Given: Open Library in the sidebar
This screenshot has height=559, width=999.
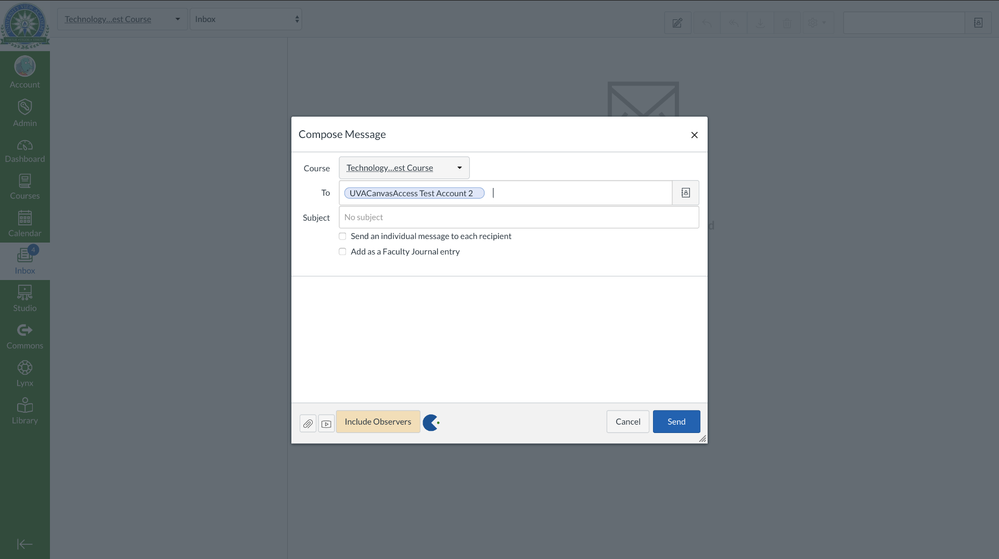Looking at the screenshot, I should pos(25,410).
